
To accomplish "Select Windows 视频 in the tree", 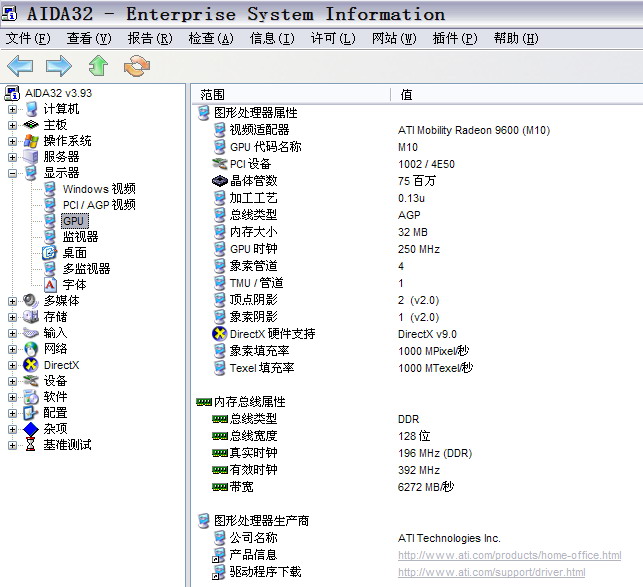I will [98, 189].
